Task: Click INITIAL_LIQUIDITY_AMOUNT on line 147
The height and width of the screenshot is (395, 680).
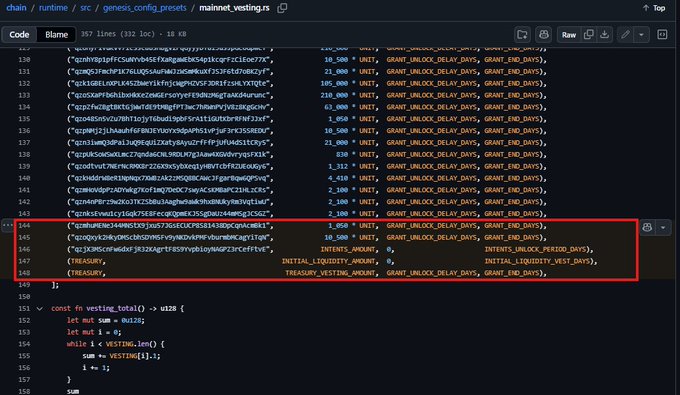Action: [328, 261]
